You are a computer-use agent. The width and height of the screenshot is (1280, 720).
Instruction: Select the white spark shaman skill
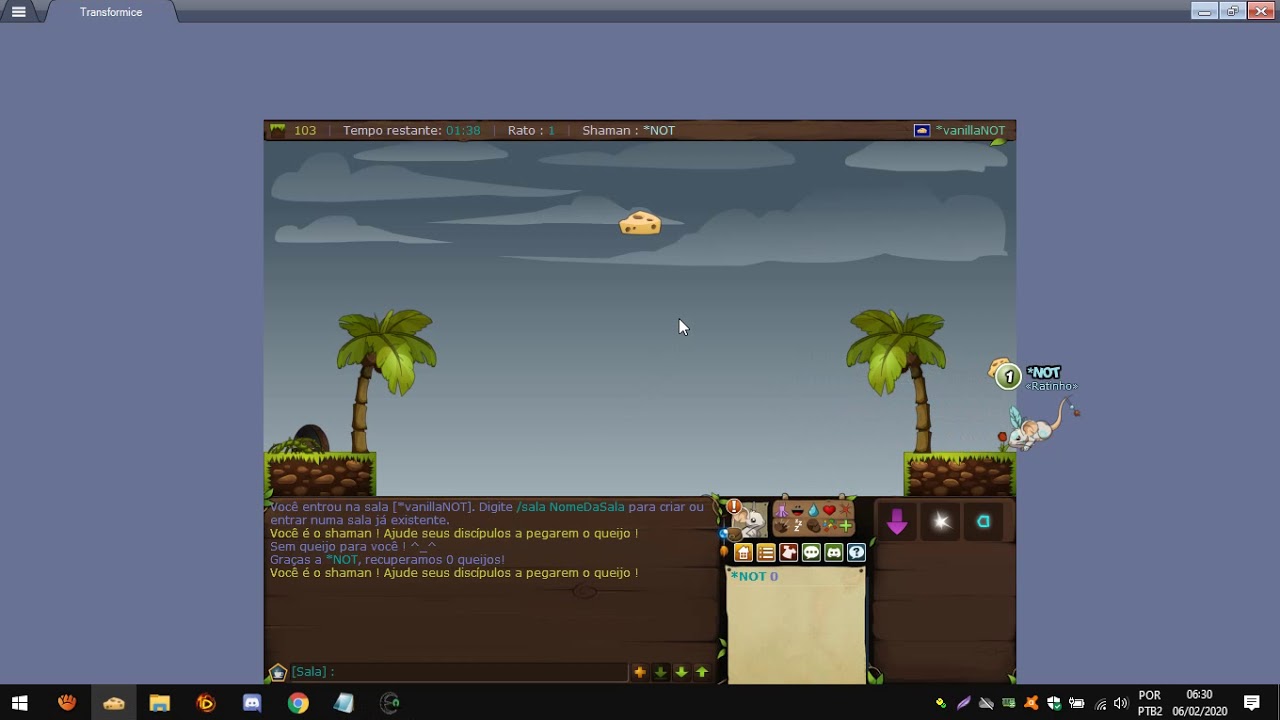940,521
